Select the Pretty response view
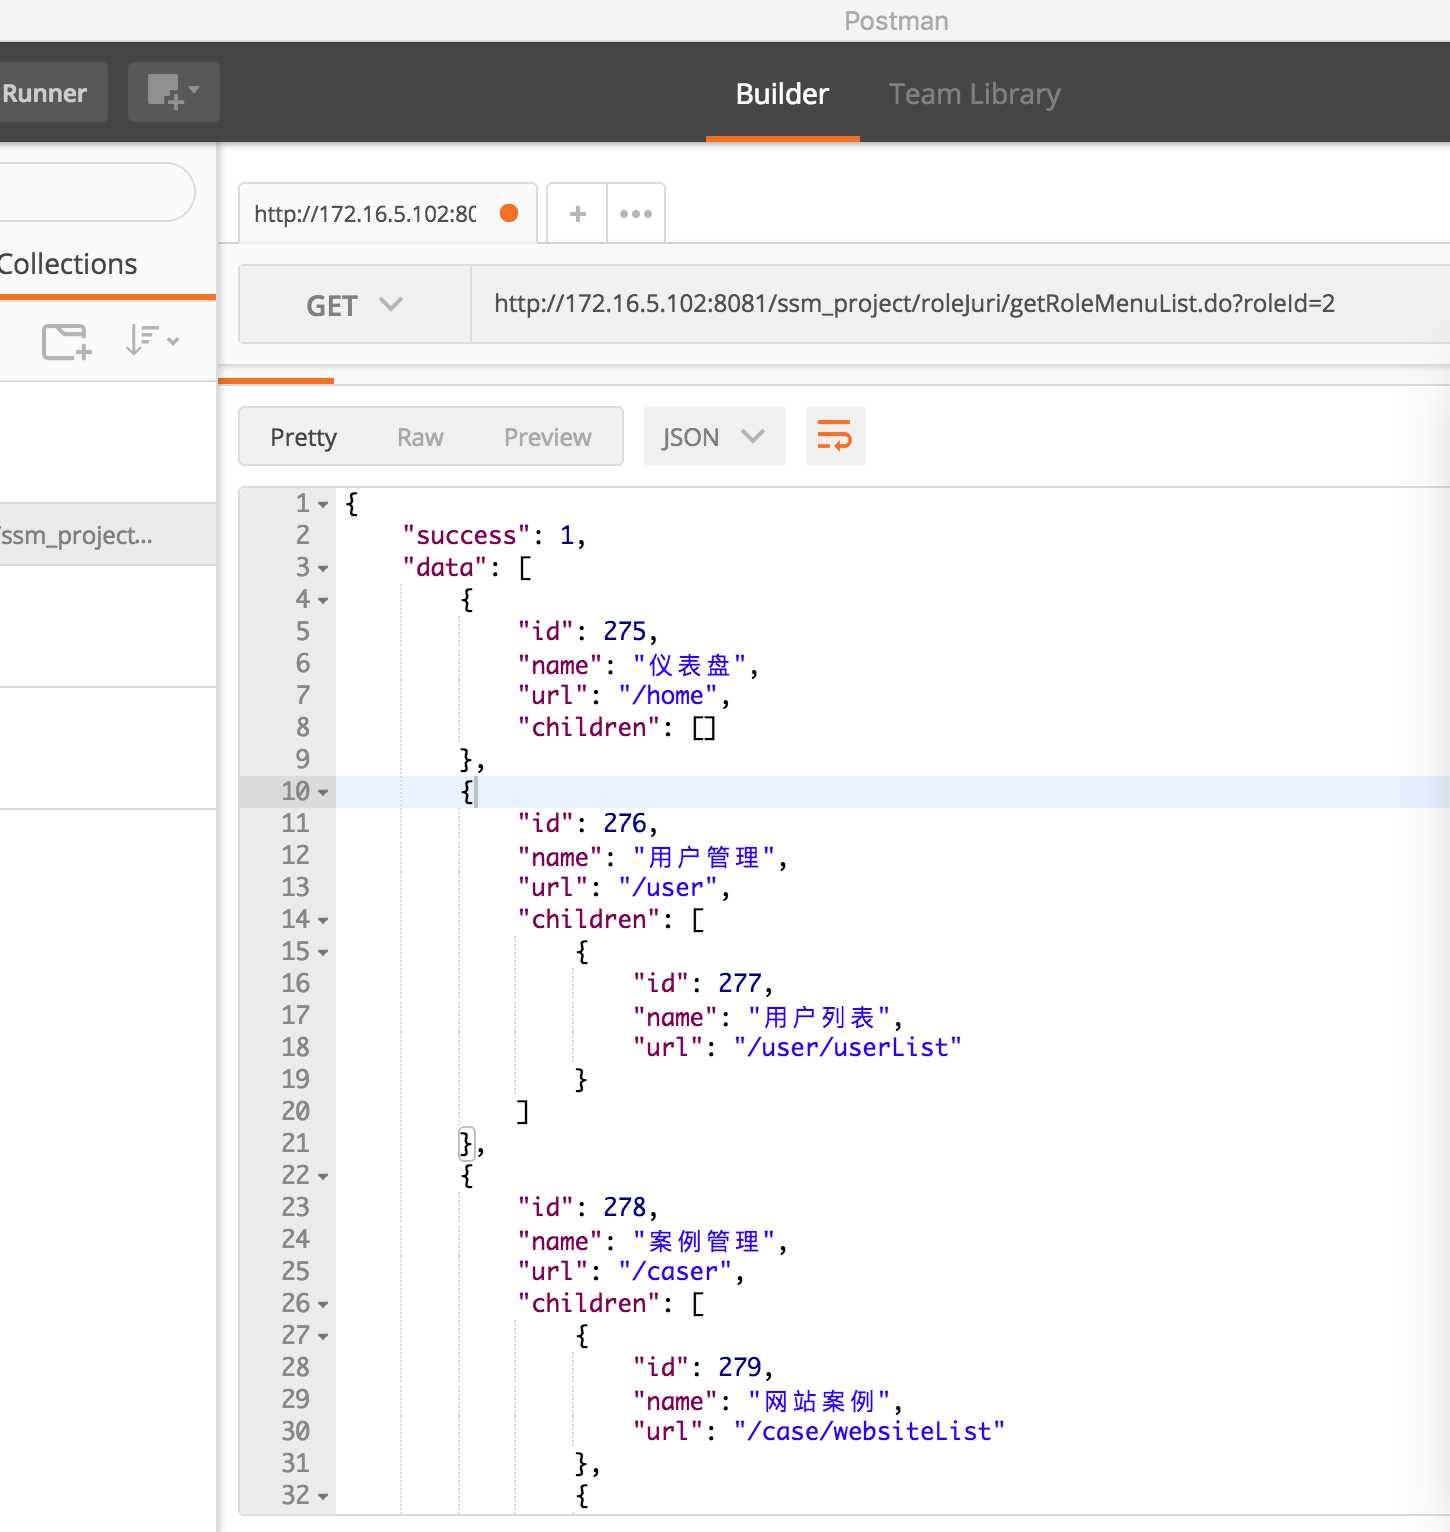The height and width of the screenshot is (1532, 1450). 303,437
